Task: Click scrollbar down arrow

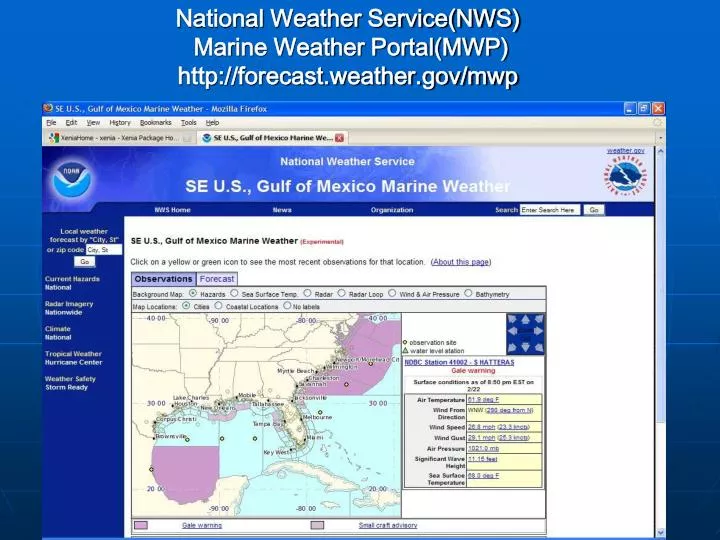Action: 660,533
